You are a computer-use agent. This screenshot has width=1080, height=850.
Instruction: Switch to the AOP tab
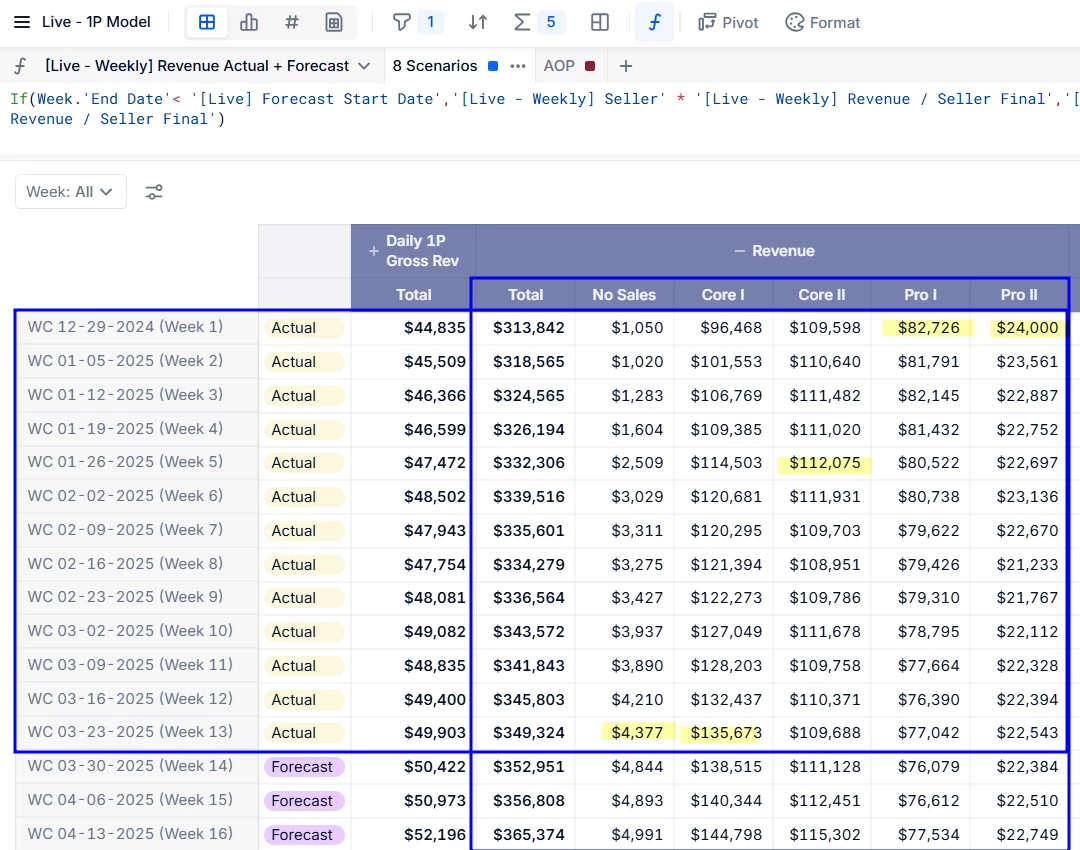560,66
